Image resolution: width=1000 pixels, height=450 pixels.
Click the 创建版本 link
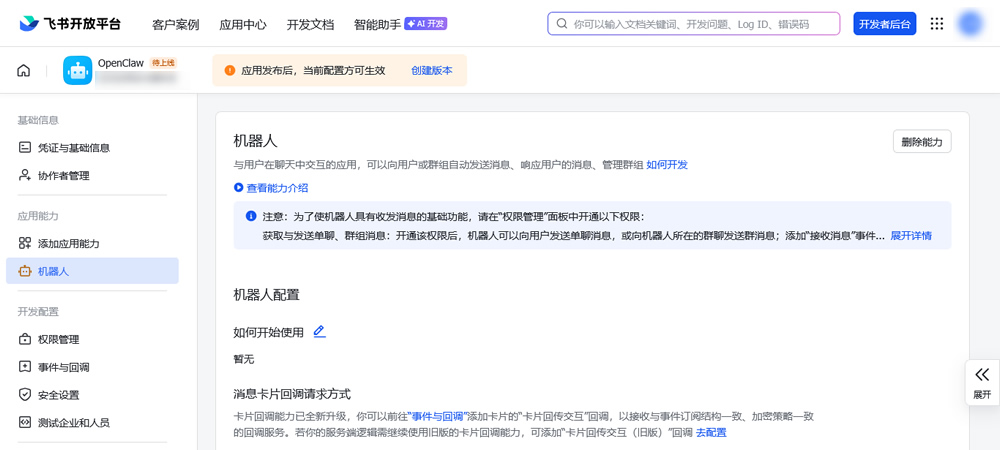point(432,71)
